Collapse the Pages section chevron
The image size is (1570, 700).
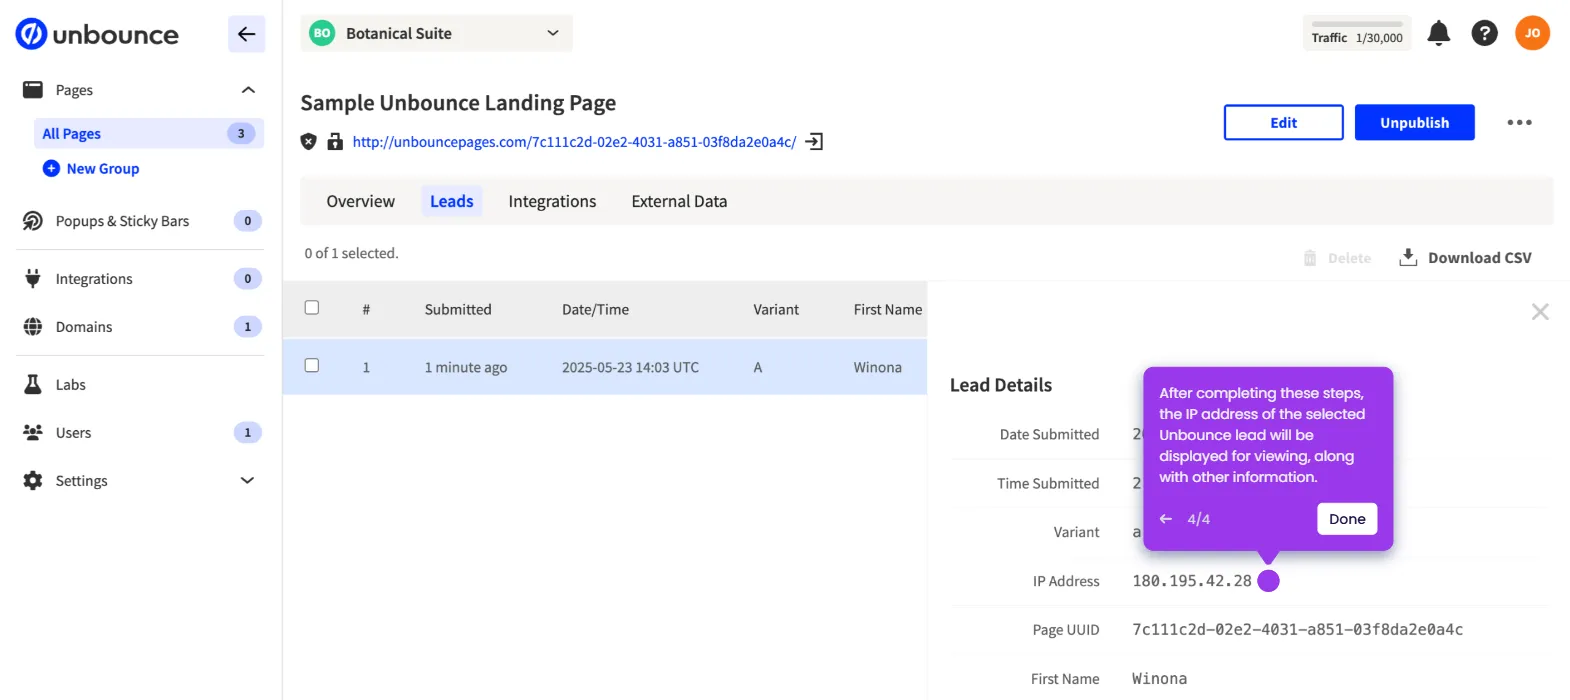(x=248, y=90)
